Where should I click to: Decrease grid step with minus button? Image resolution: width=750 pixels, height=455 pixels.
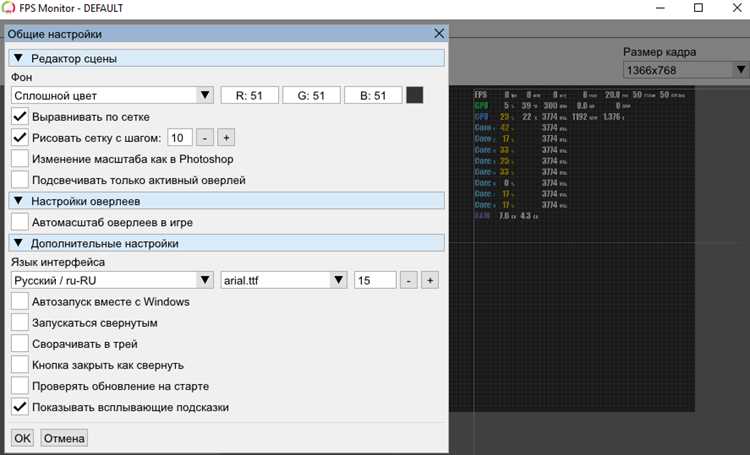(205, 138)
